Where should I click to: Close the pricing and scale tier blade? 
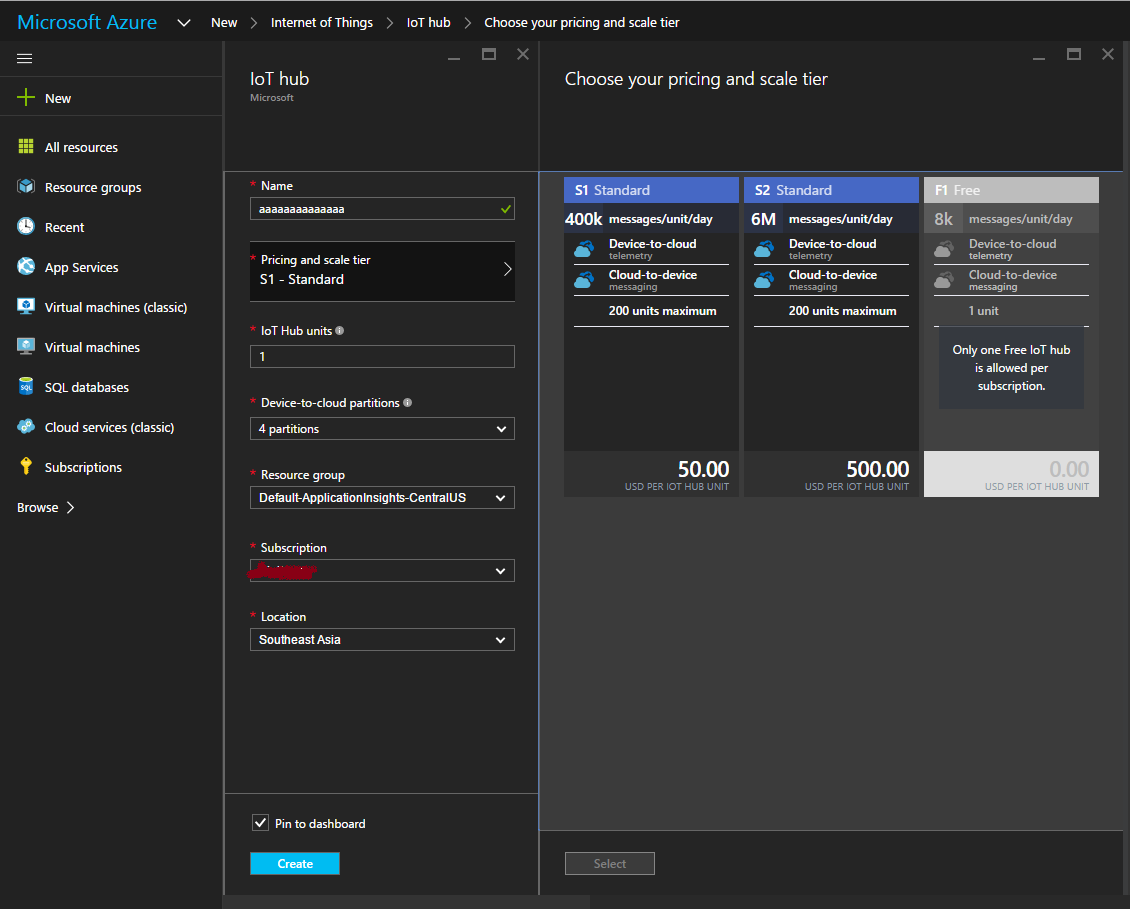click(1108, 54)
